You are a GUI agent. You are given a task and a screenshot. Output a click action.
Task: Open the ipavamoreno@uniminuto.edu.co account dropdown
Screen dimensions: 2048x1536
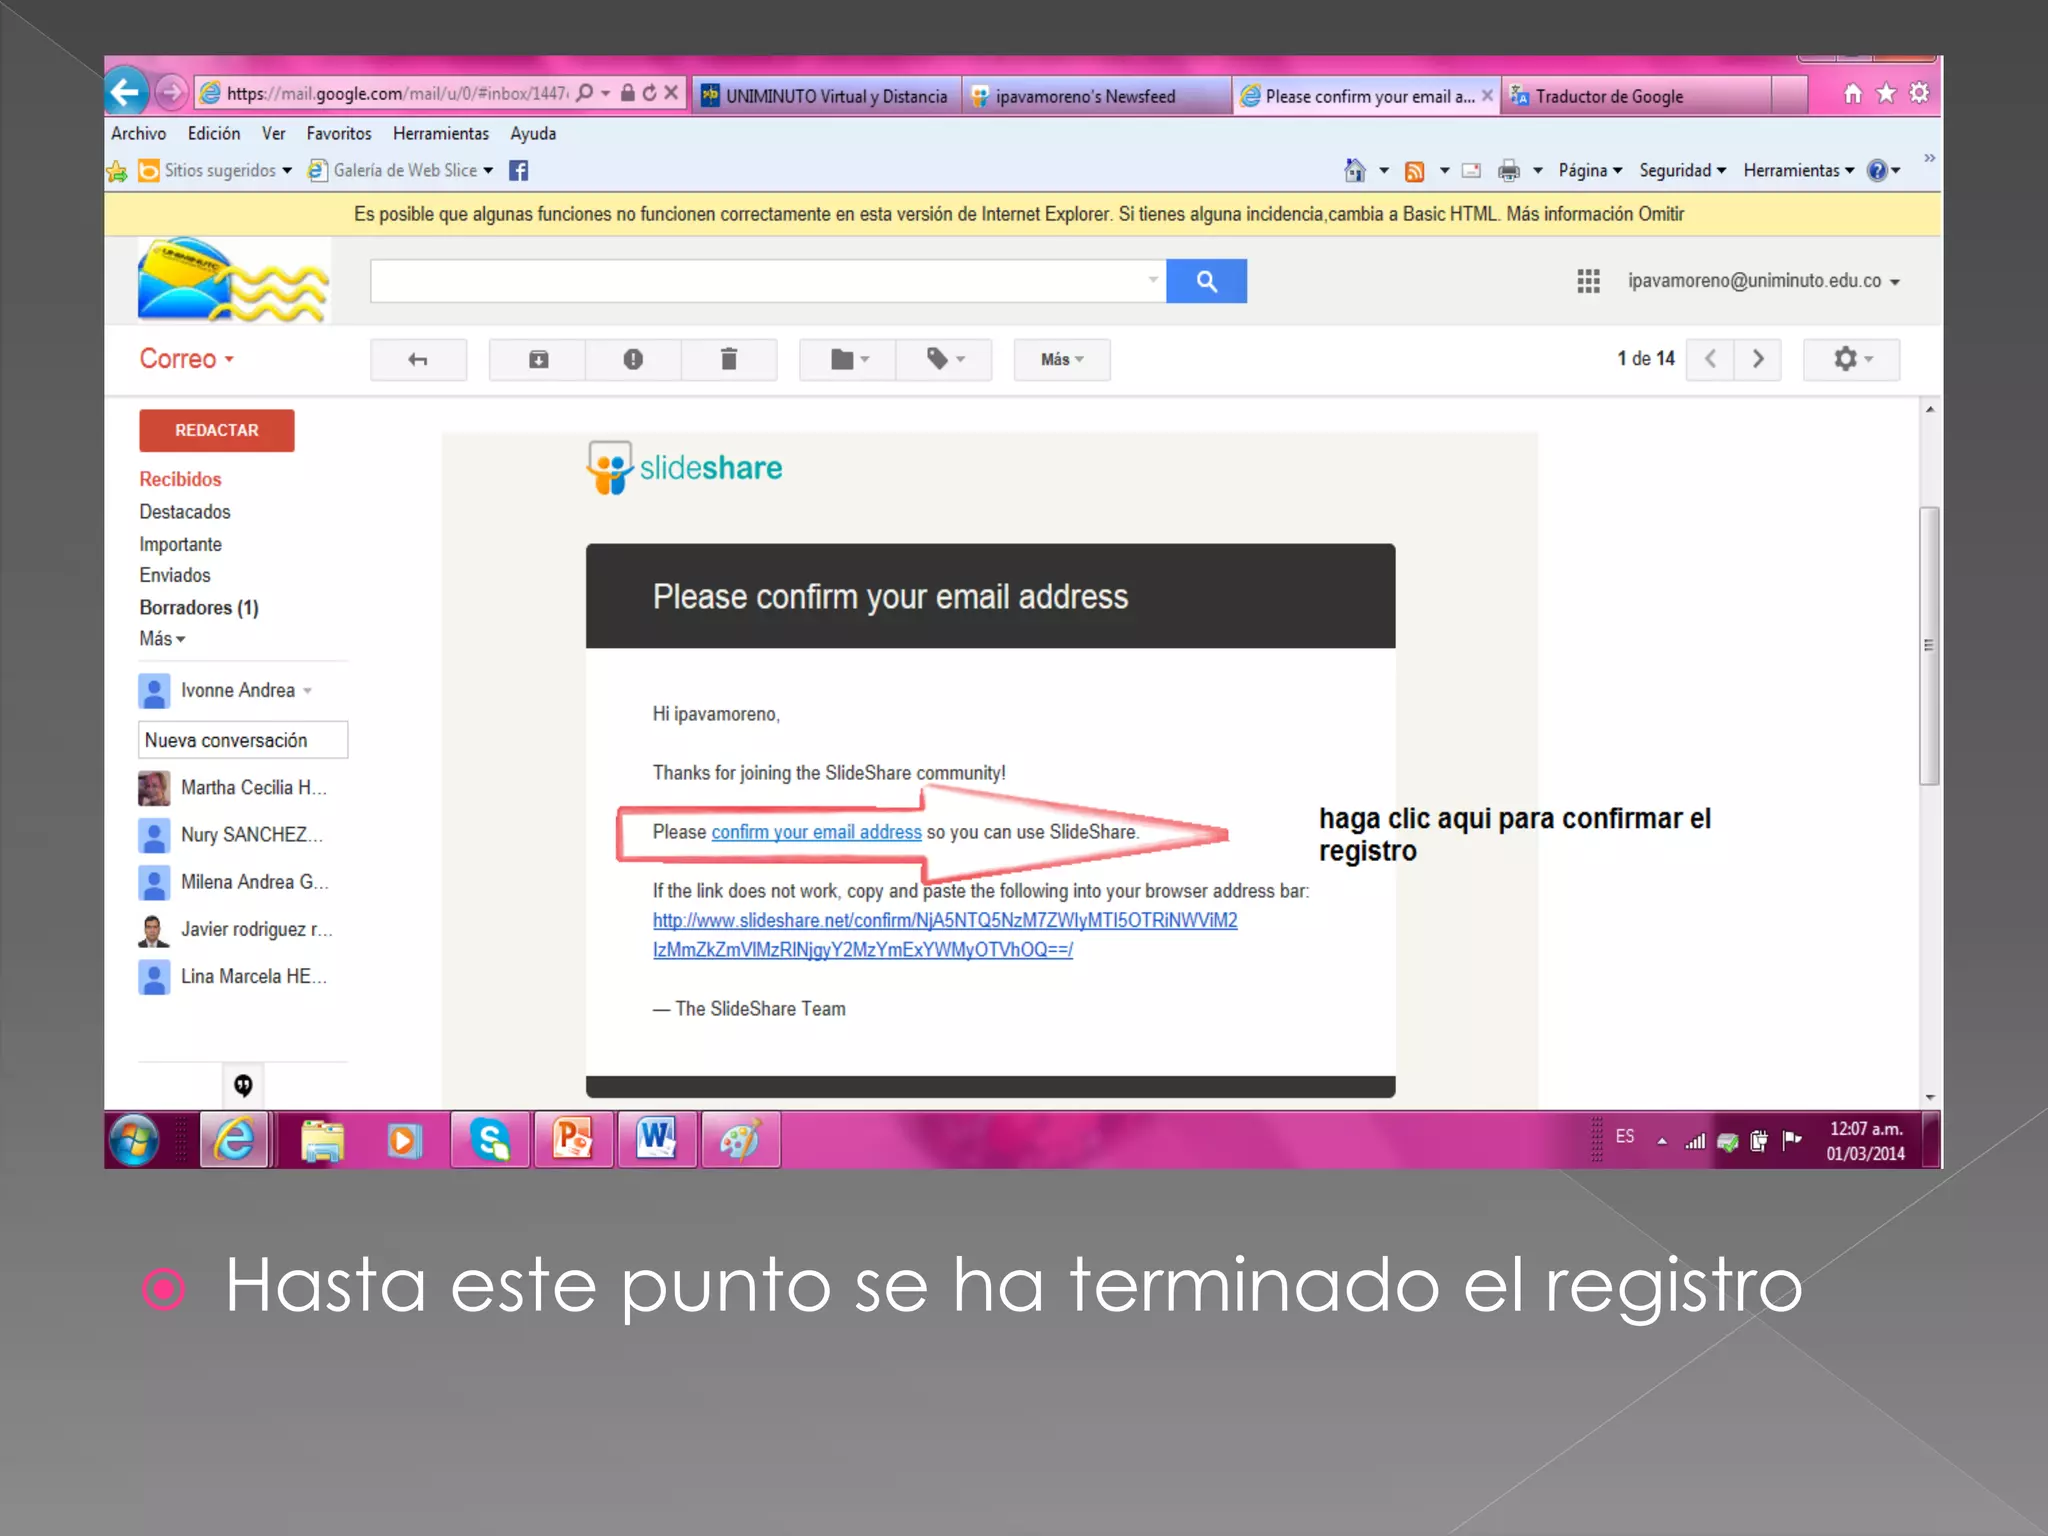[1763, 281]
